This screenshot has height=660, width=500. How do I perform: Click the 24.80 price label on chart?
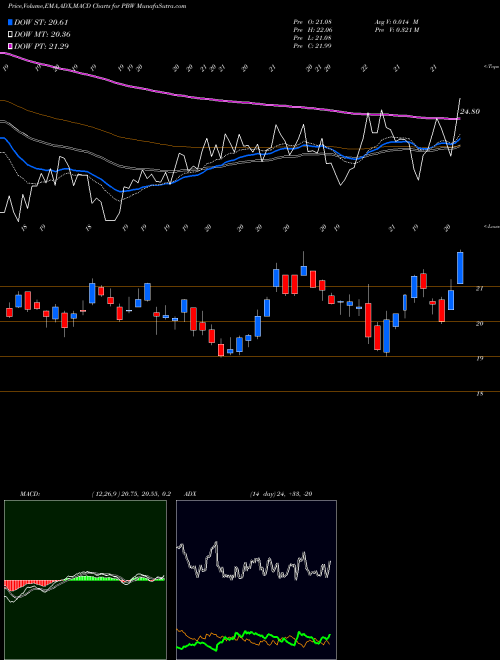[x=470, y=112]
